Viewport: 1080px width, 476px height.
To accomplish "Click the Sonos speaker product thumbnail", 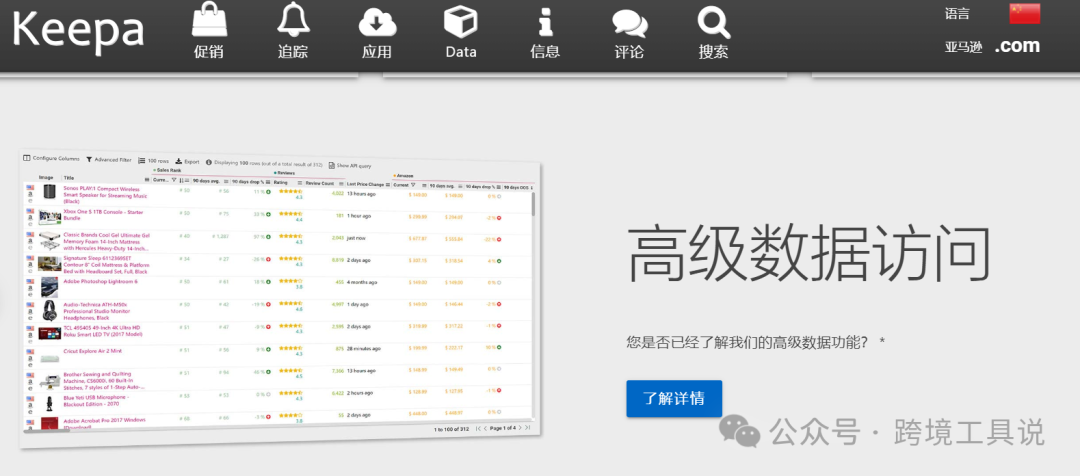I will (50, 194).
